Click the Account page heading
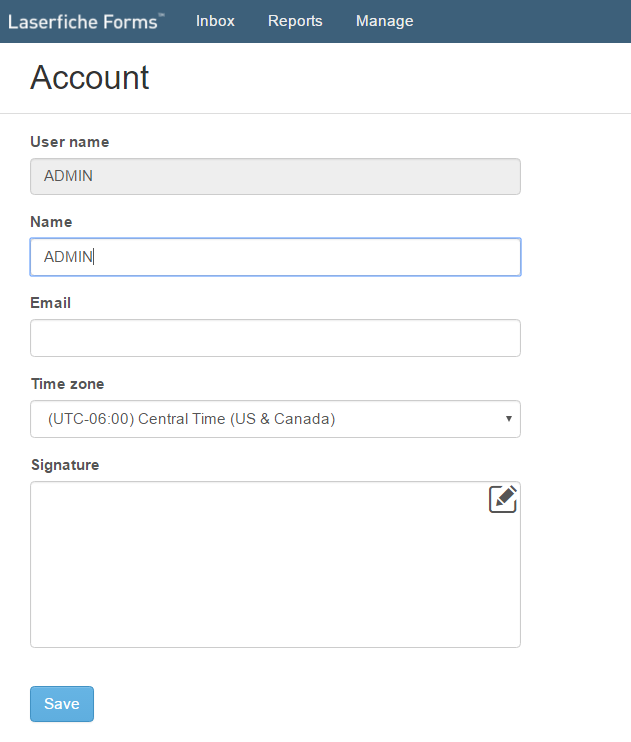The width and height of the screenshot is (631, 742). coord(90,77)
